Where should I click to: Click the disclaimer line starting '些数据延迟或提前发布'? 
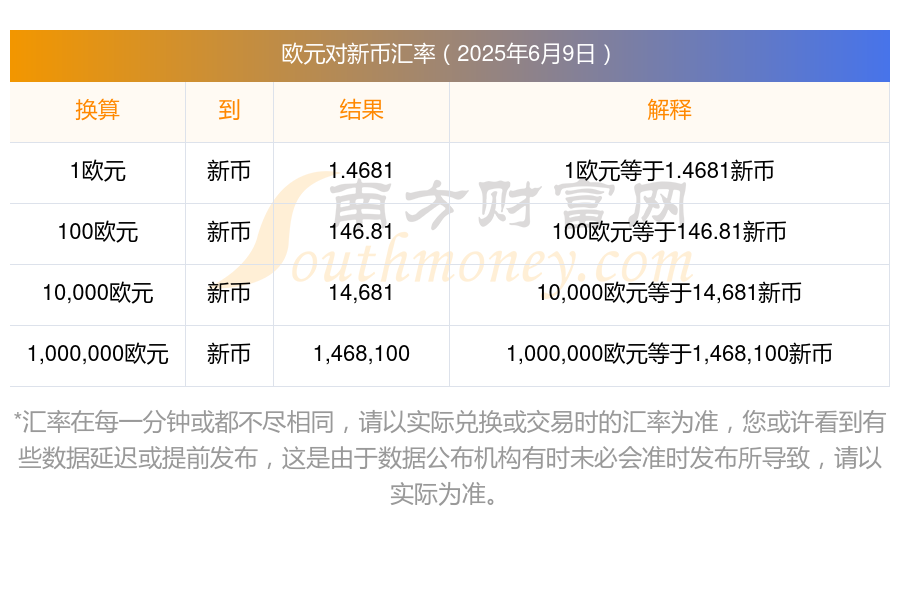450,458
